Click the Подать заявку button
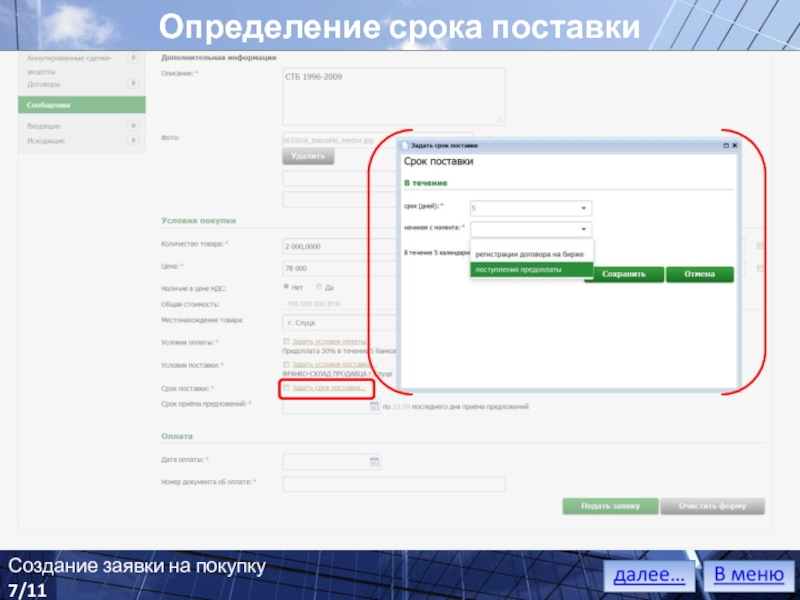The height and width of the screenshot is (600, 800). [610, 506]
